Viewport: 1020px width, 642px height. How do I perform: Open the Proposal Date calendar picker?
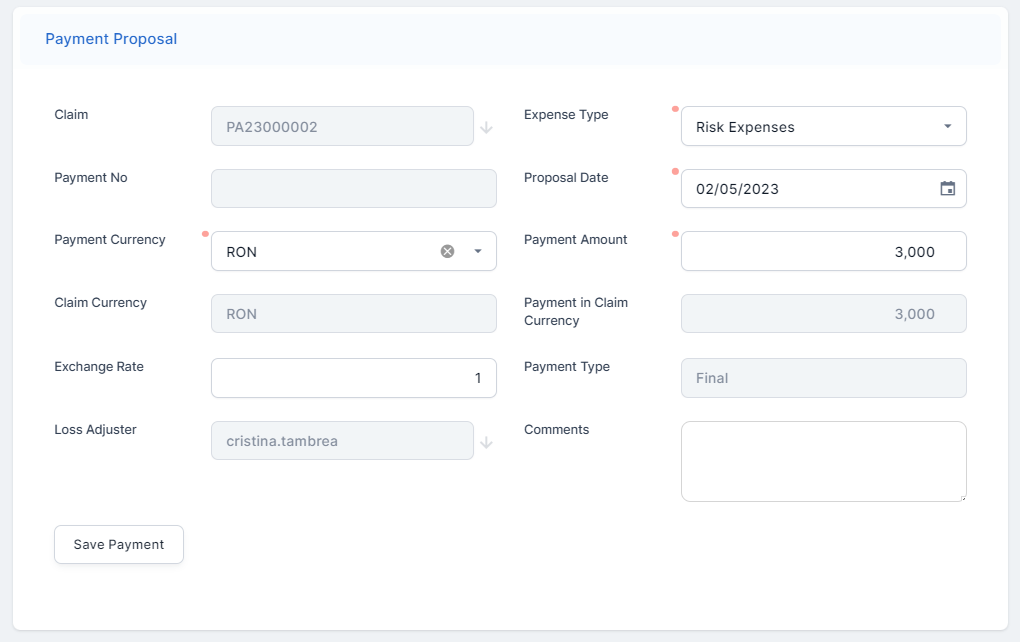coord(947,189)
